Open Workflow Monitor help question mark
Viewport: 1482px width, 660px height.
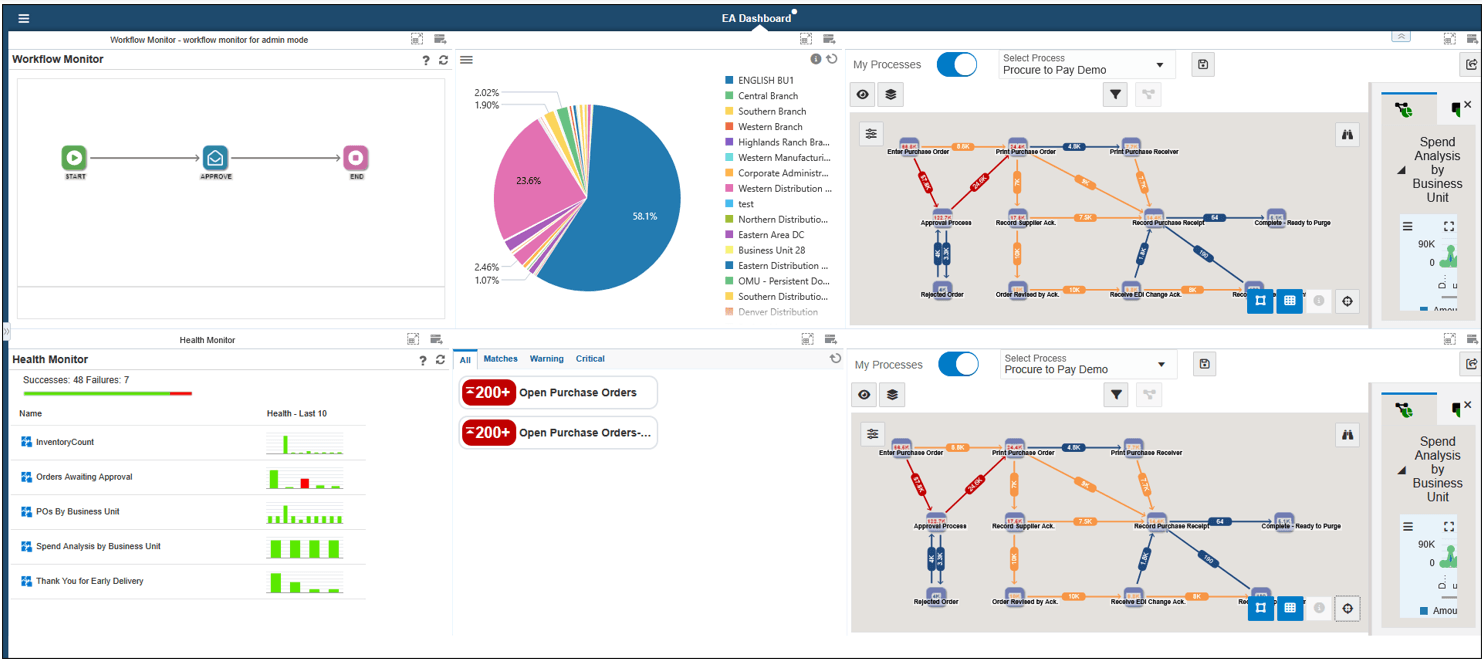[x=426, y=60]
